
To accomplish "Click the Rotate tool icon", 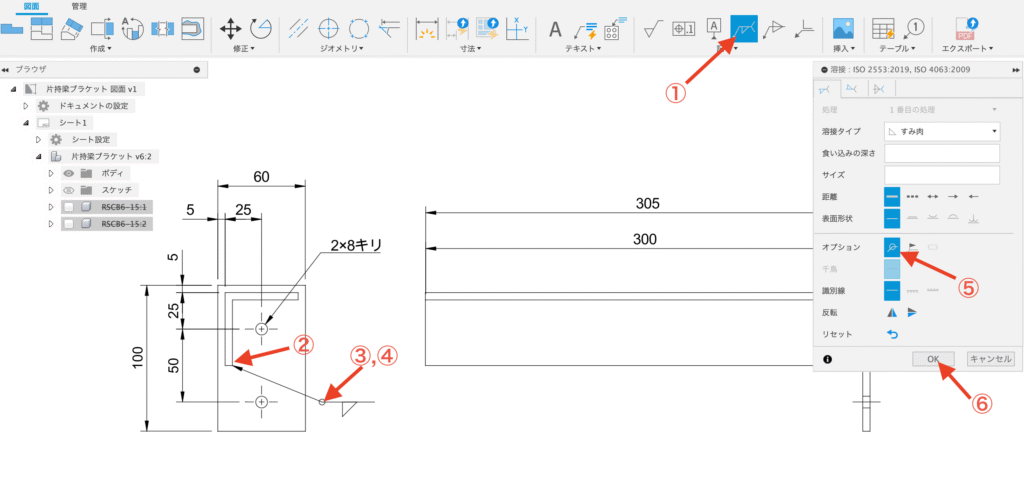I will [261, 29].
